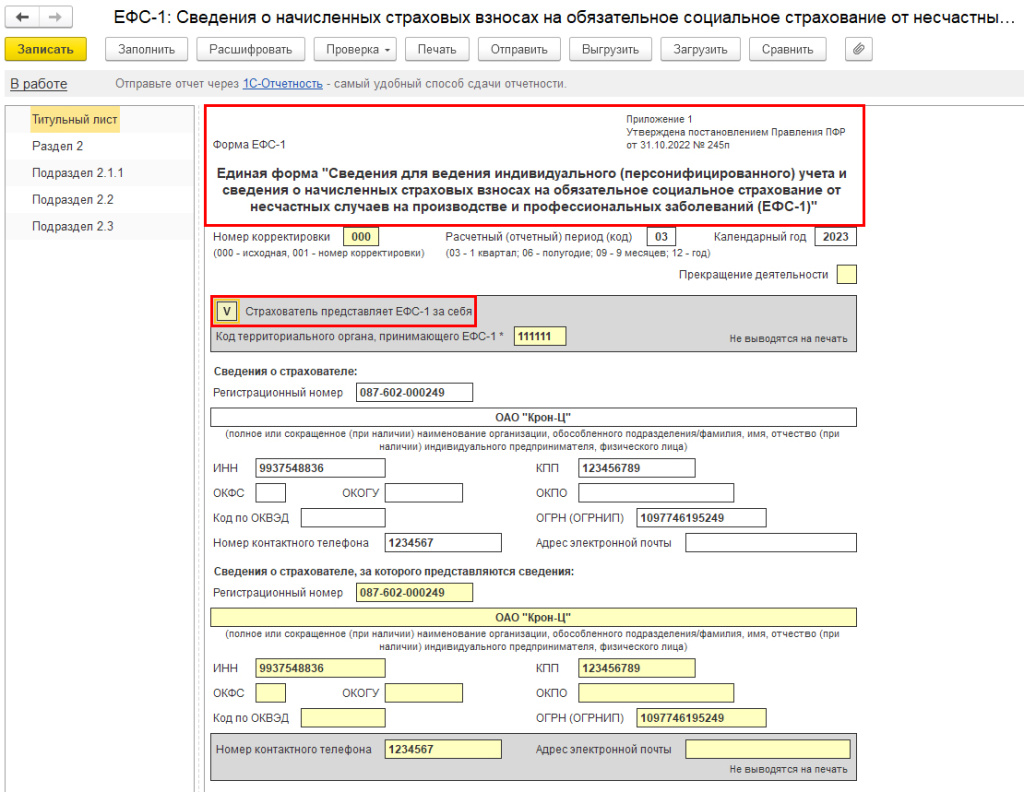Click Расшифровать in the toolbar
1024x792 pixels.
click(x=251, y=49)
